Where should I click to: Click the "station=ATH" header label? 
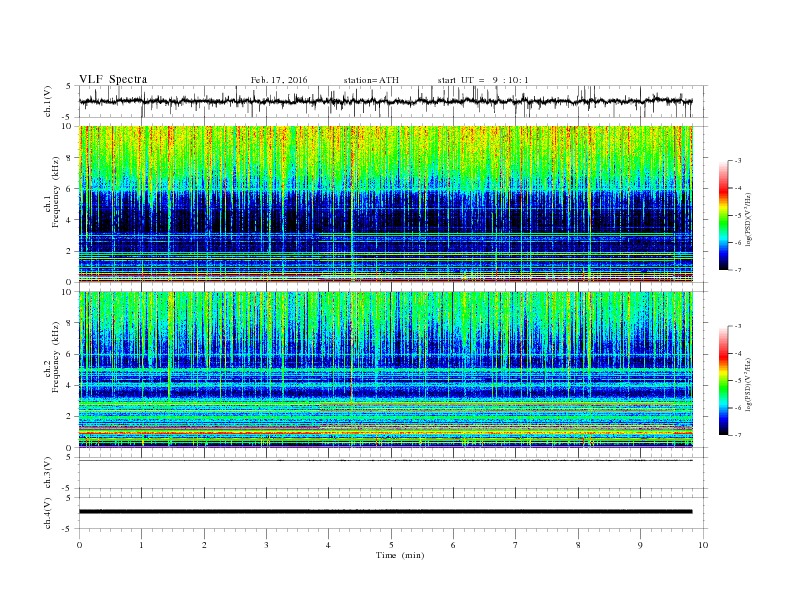click(x=371, y=80)
